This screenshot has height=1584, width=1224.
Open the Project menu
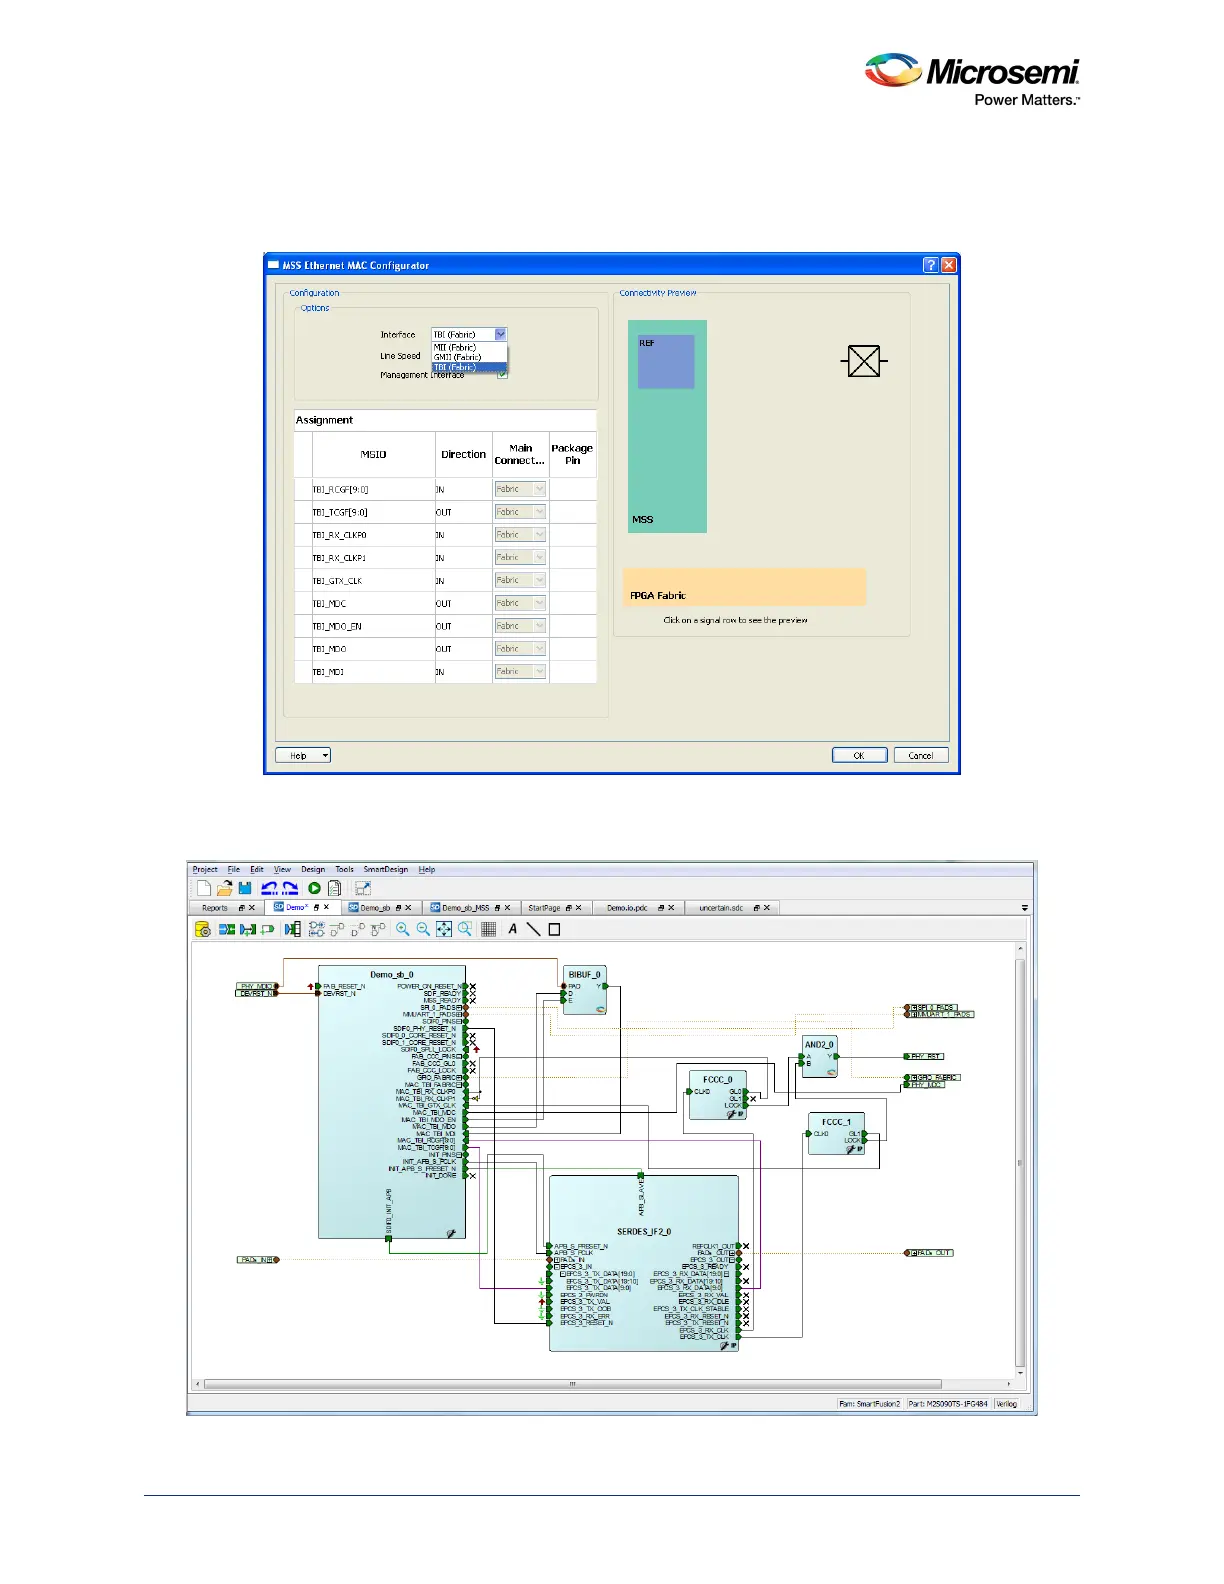(205, 869)
